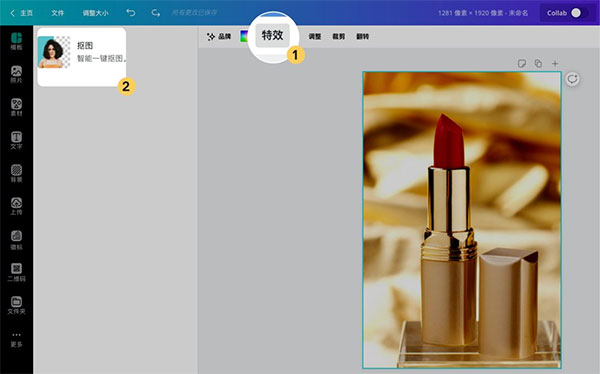Open the 文件夹 folder sidebar icon

(x=16, y=305)
